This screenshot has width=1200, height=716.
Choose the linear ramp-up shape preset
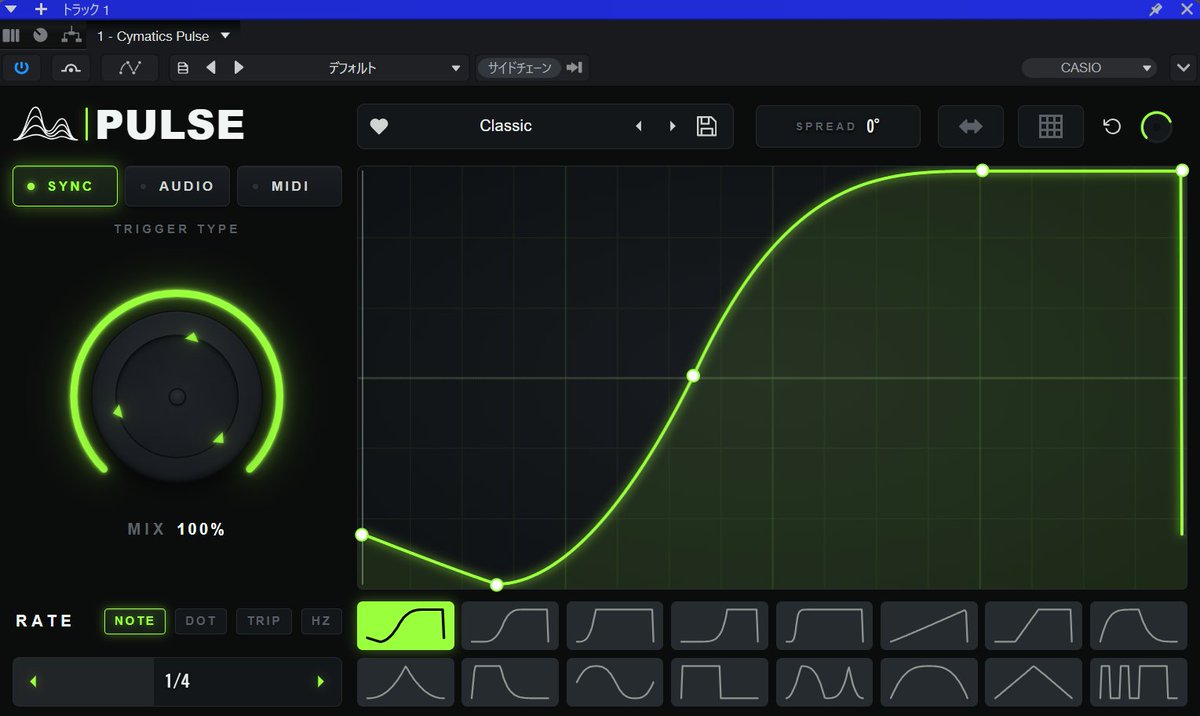[x=929, y=626]
